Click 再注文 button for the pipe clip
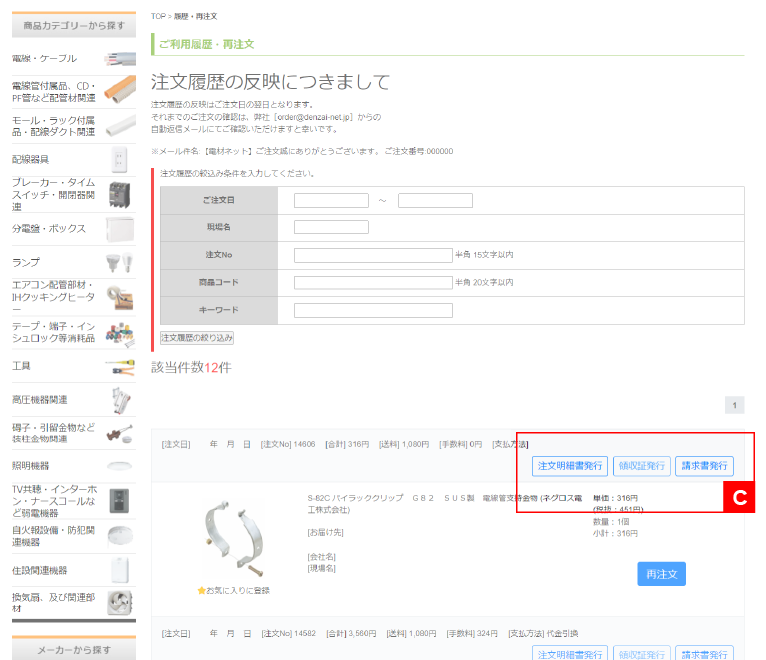 click(661, 574)
